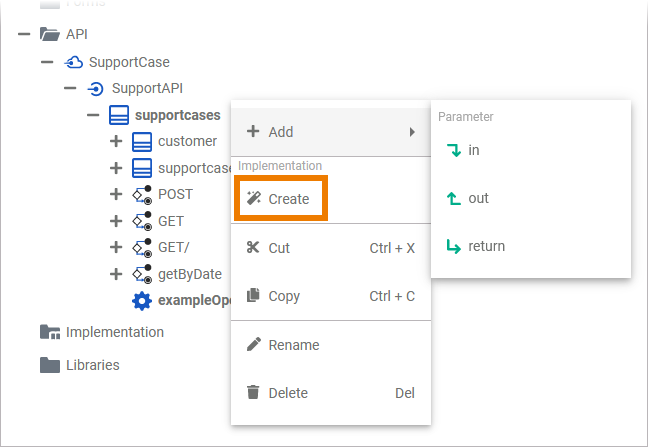Image resolution: width=648 pixels, height=447 pixels.
Task: Collapse the SupportCase tree node
Action: [x=47, y=62]
